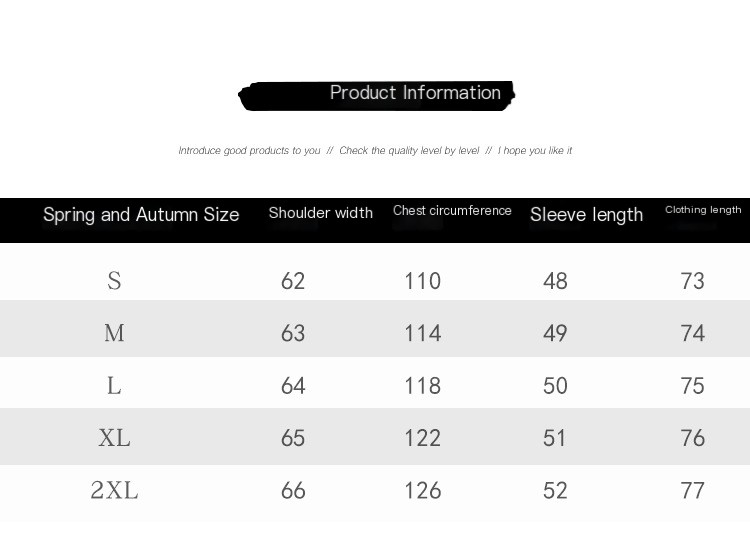Select the M size row label
750x543 pixels.
[x=114, y=333]
